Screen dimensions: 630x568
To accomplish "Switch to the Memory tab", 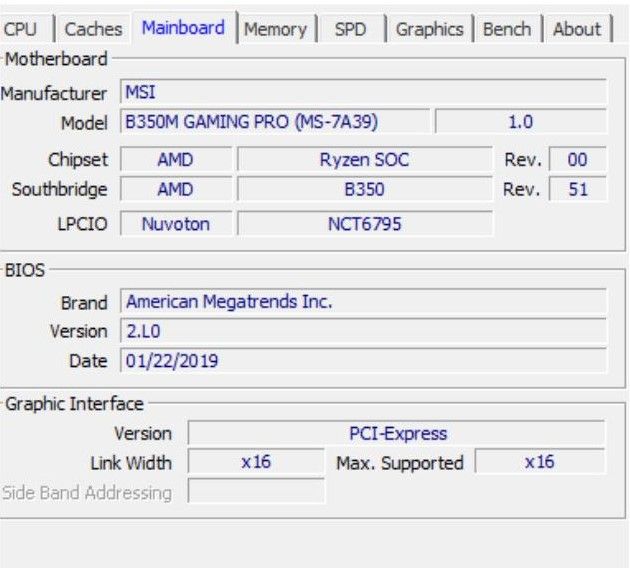I will 276,29.
